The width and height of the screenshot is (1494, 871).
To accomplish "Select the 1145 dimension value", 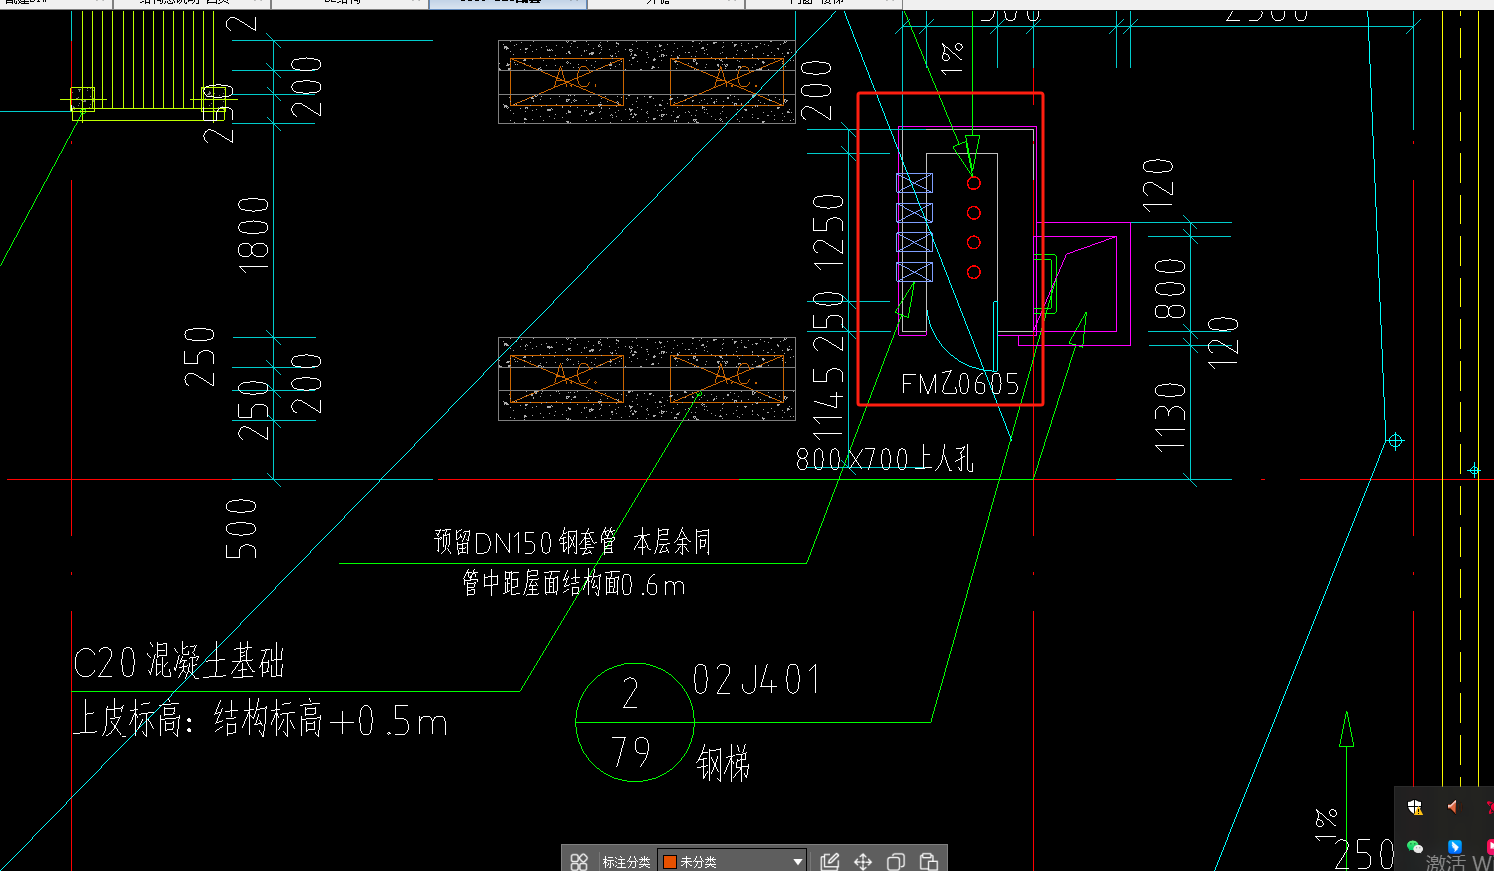I will [829, 403].
